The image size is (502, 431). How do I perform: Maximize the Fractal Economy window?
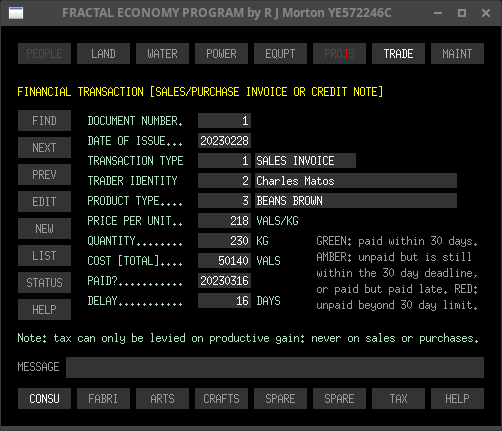point(462,13)
